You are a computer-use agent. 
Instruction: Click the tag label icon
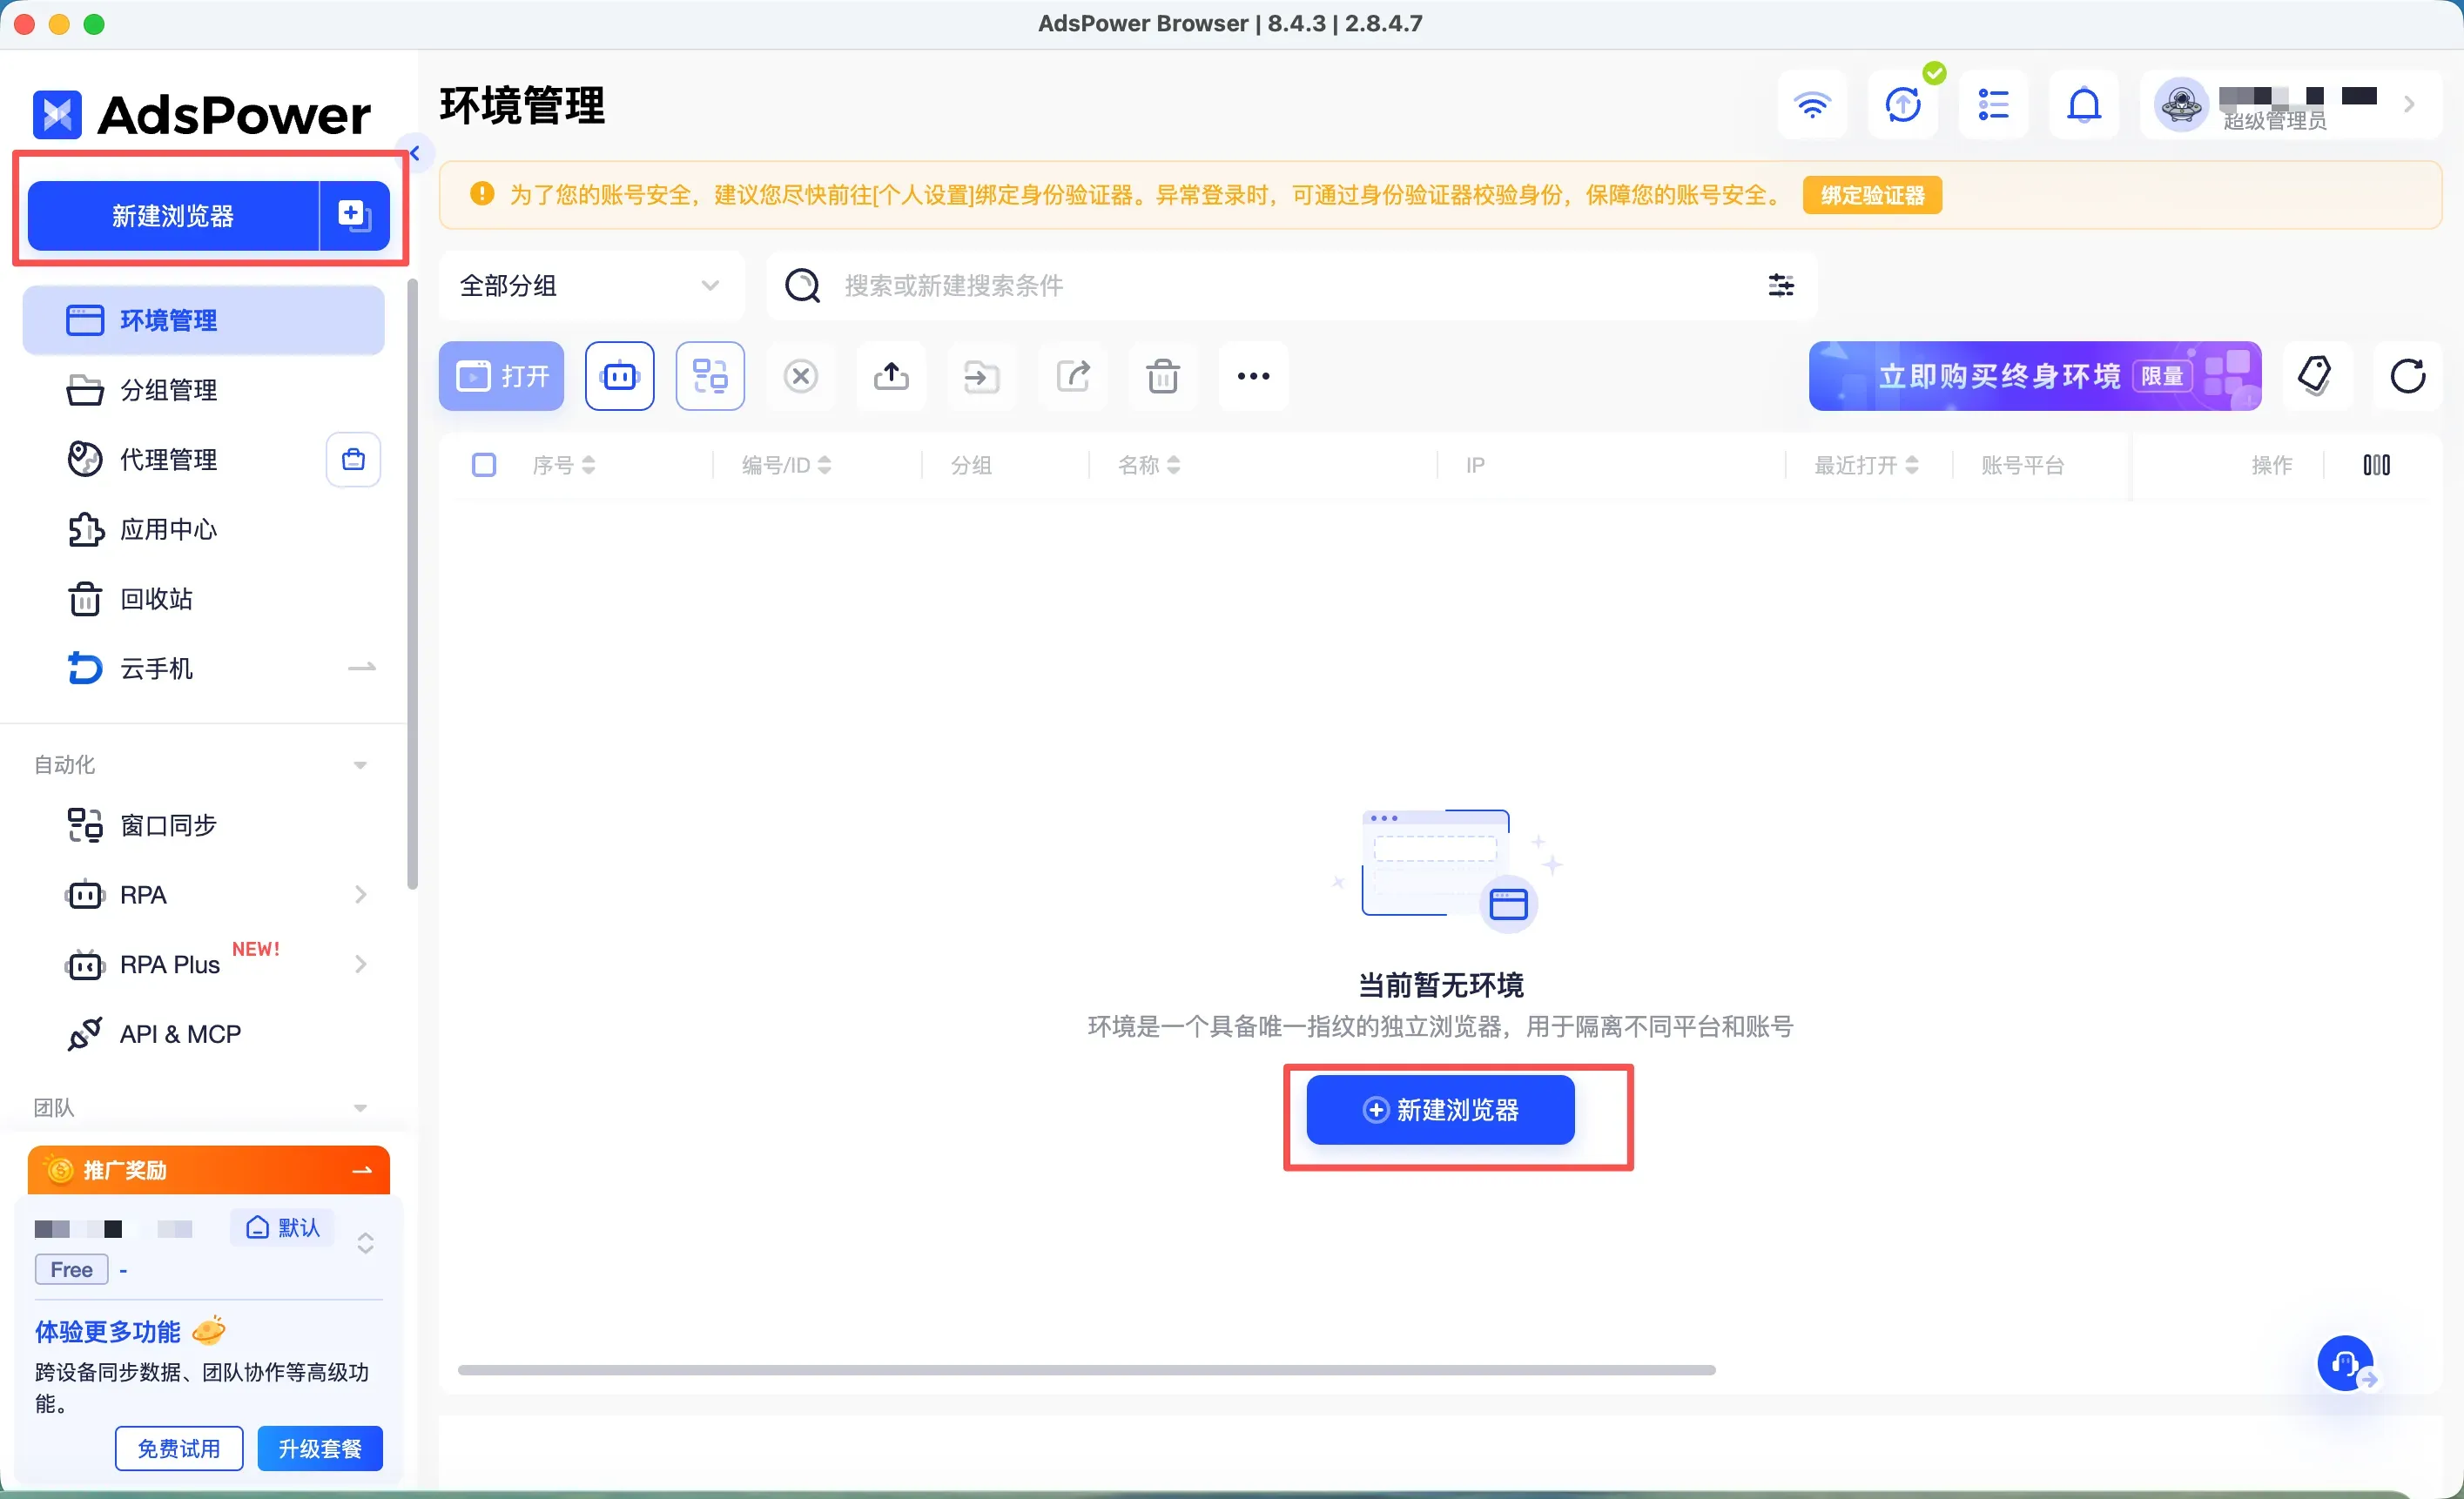[2315, 376]
